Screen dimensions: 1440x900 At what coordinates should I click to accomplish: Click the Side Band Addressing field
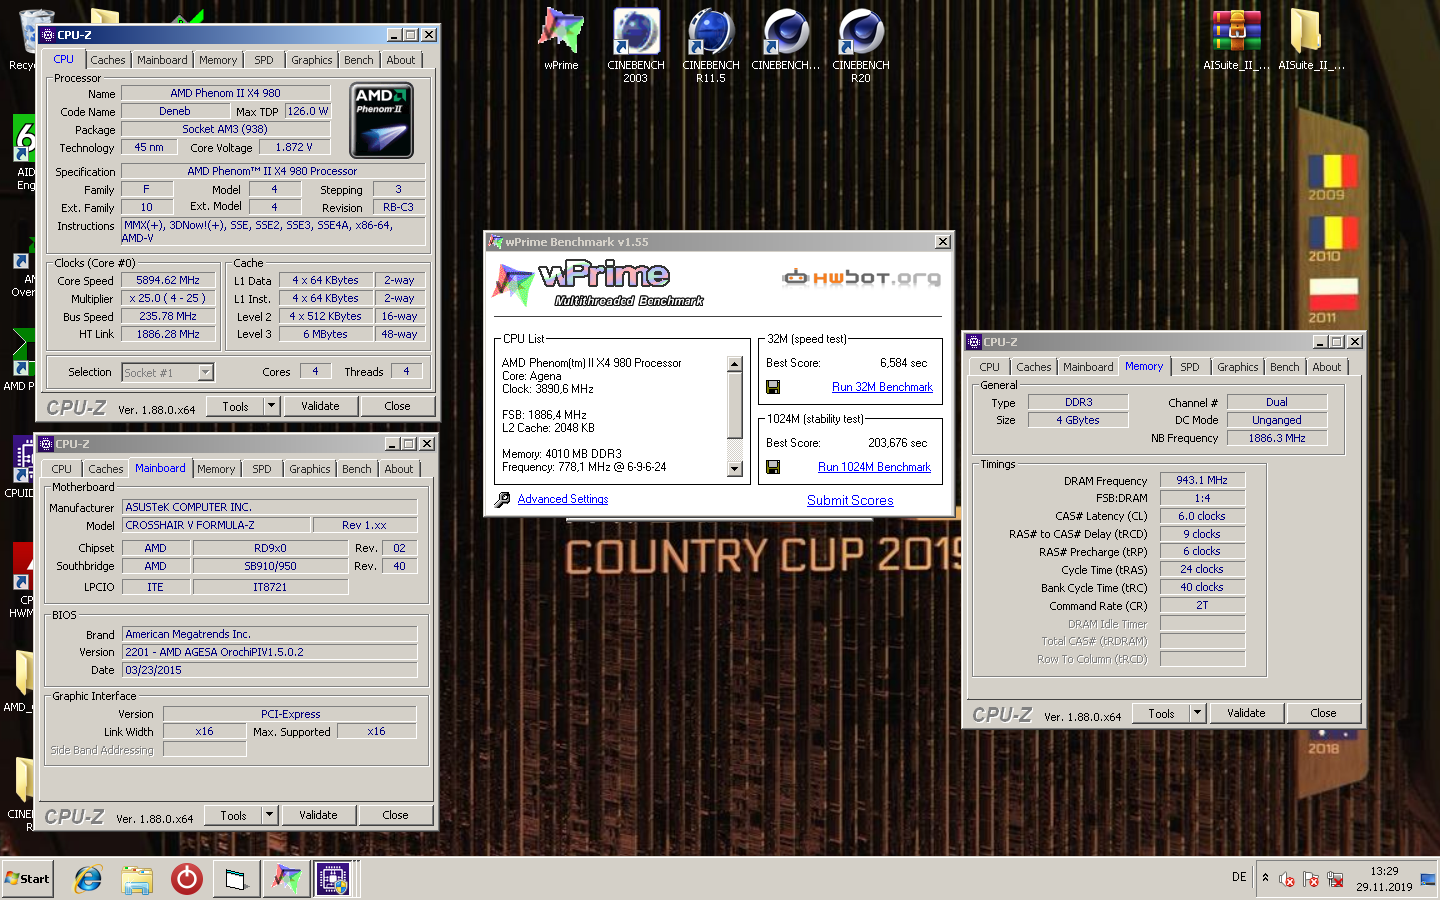tap(204, 749)
